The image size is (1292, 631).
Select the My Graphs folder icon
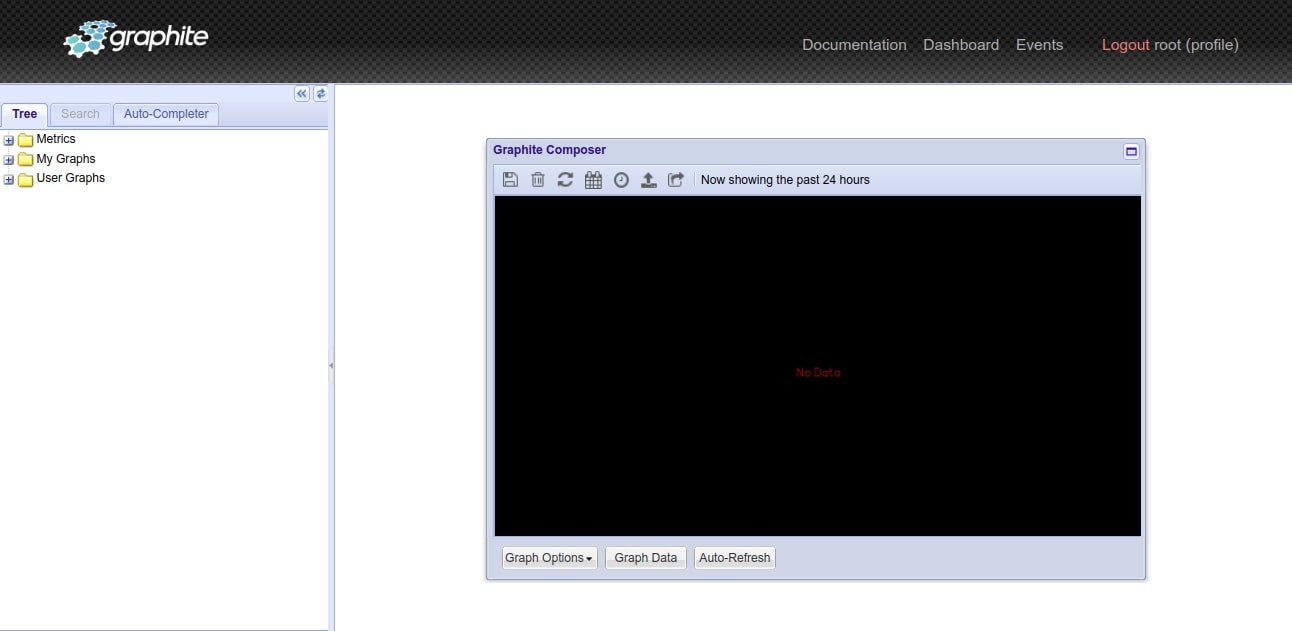click(26, 160)
